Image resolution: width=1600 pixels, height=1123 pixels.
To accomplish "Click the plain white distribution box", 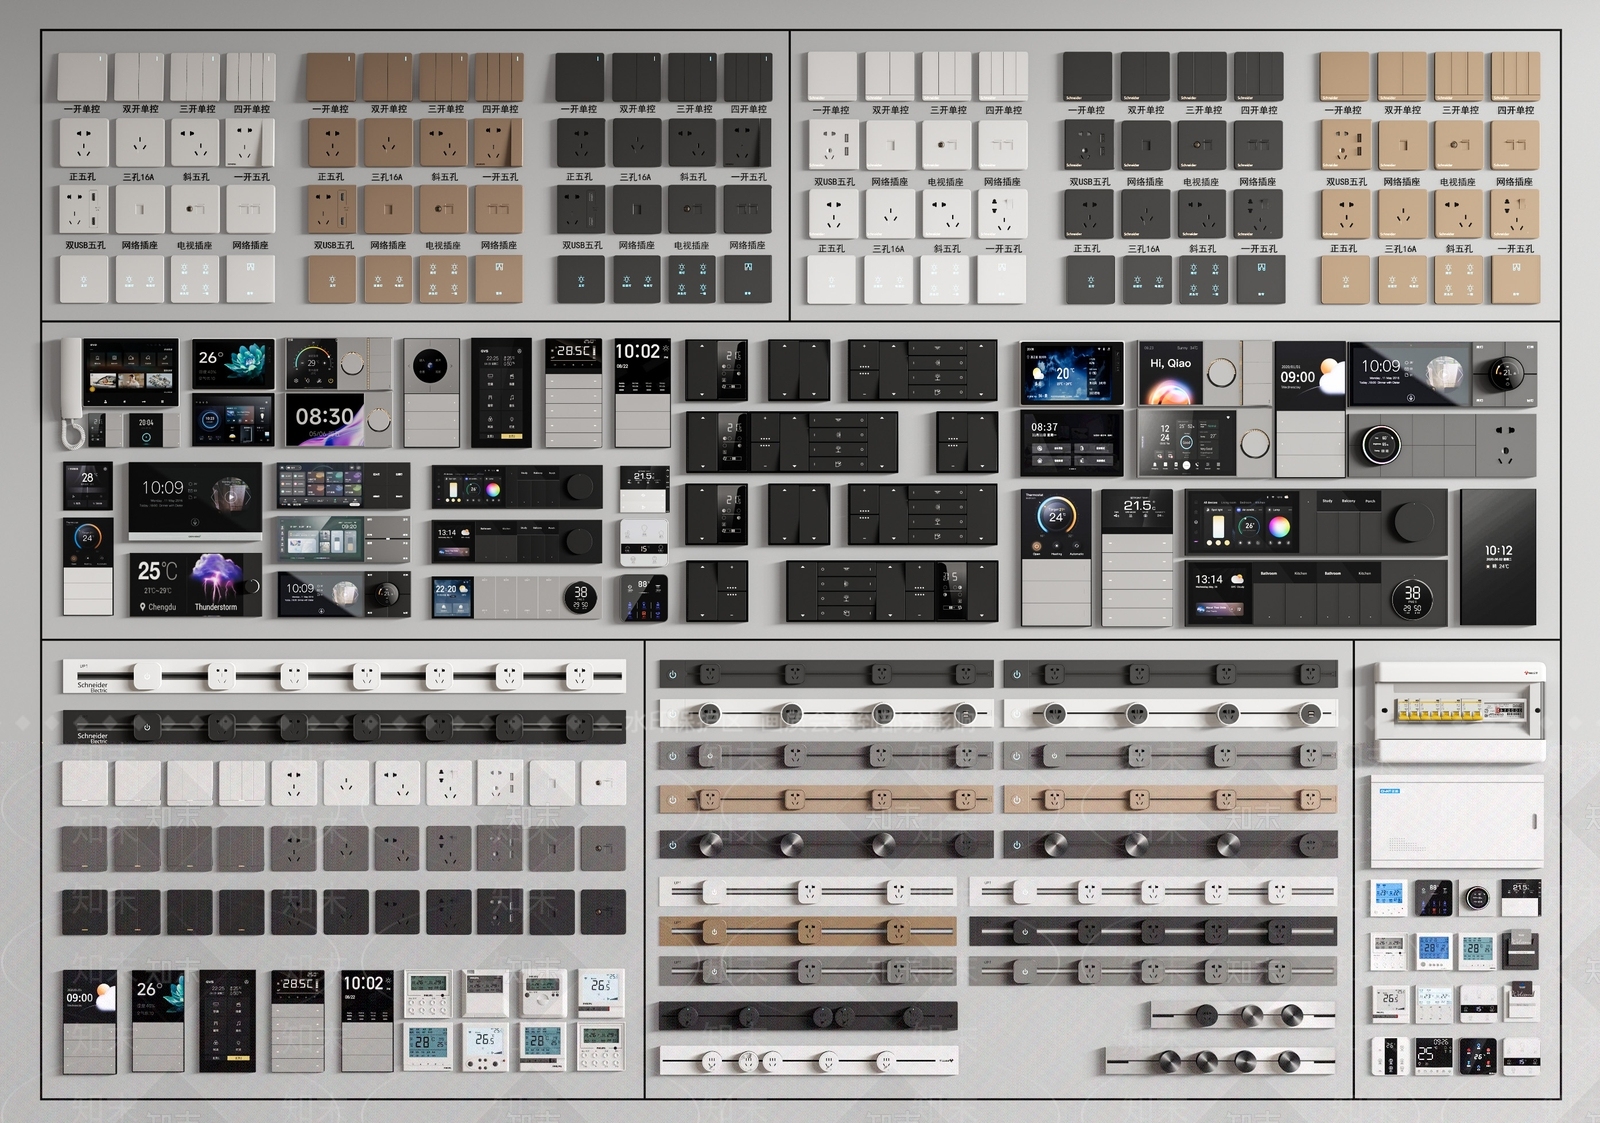I will 1457,821.
